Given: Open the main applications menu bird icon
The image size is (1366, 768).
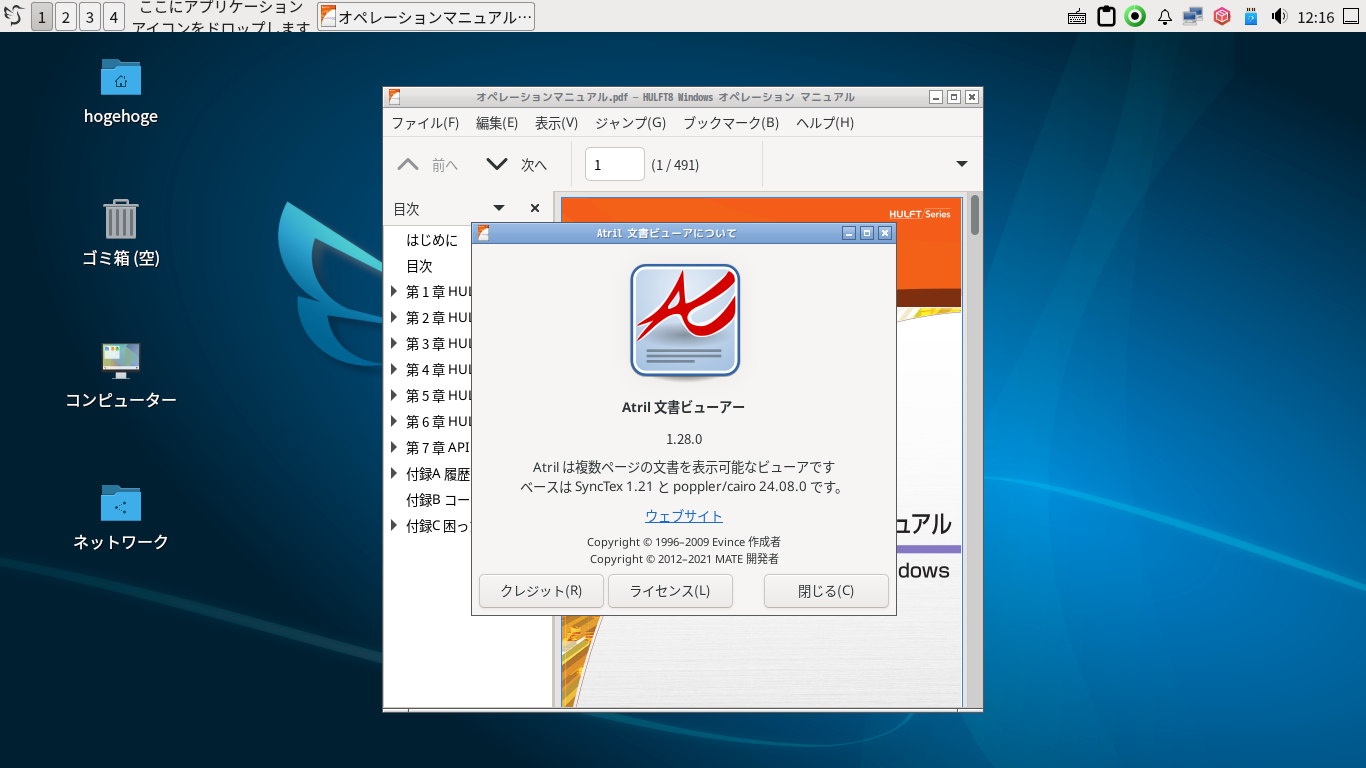Looking at the screenshot, I should click(14, 16).
